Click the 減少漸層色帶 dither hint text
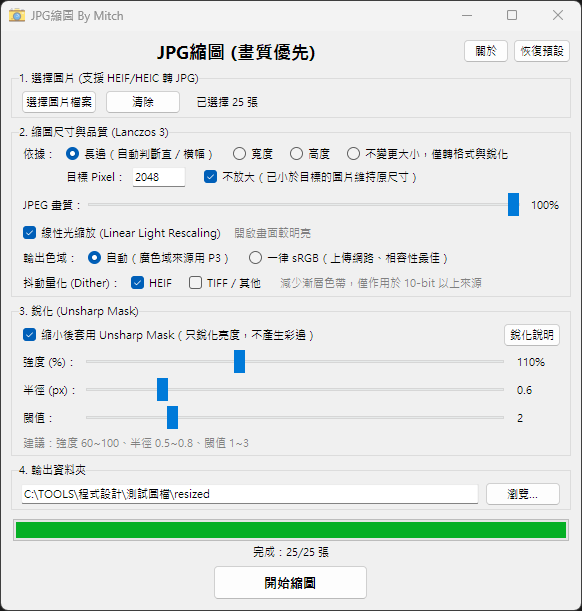 [x=381, y=283]
